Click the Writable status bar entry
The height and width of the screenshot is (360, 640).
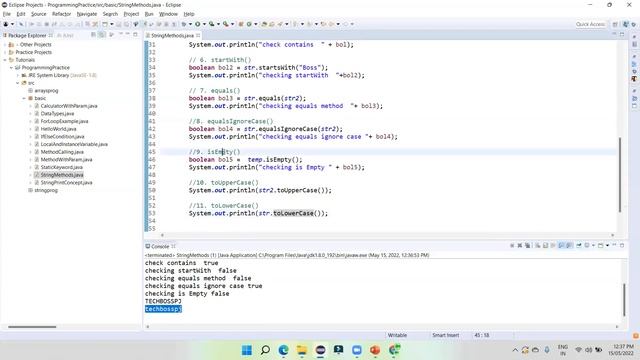point(397,335)
